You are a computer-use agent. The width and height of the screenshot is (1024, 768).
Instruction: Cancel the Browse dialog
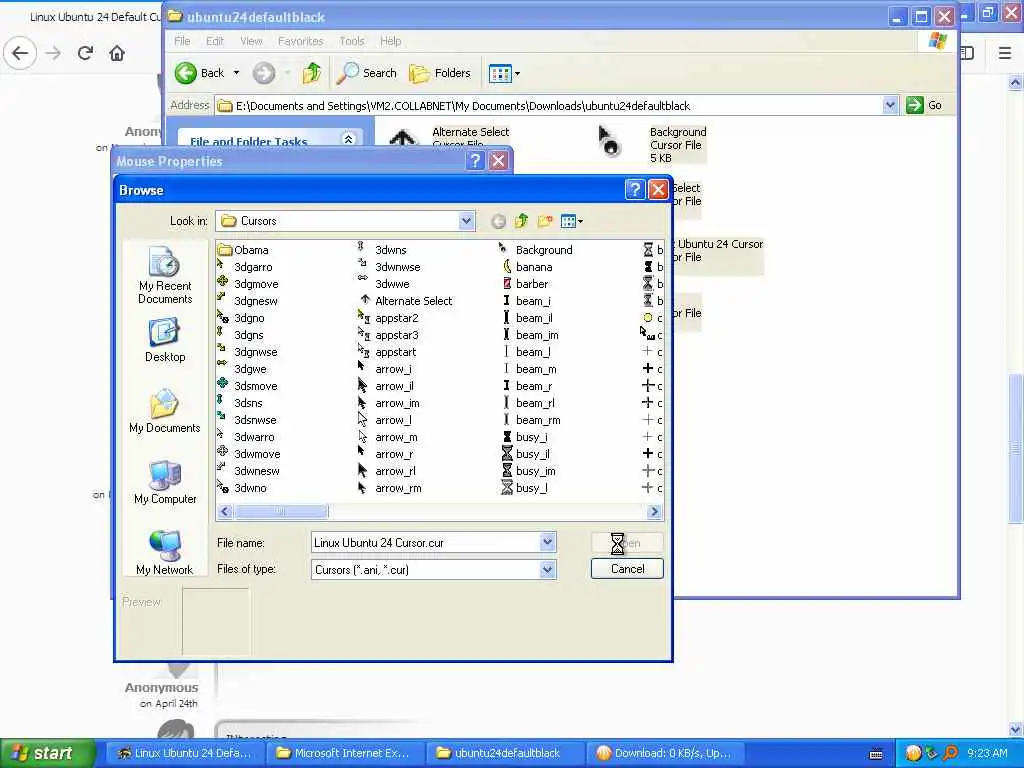pos(627,568)
